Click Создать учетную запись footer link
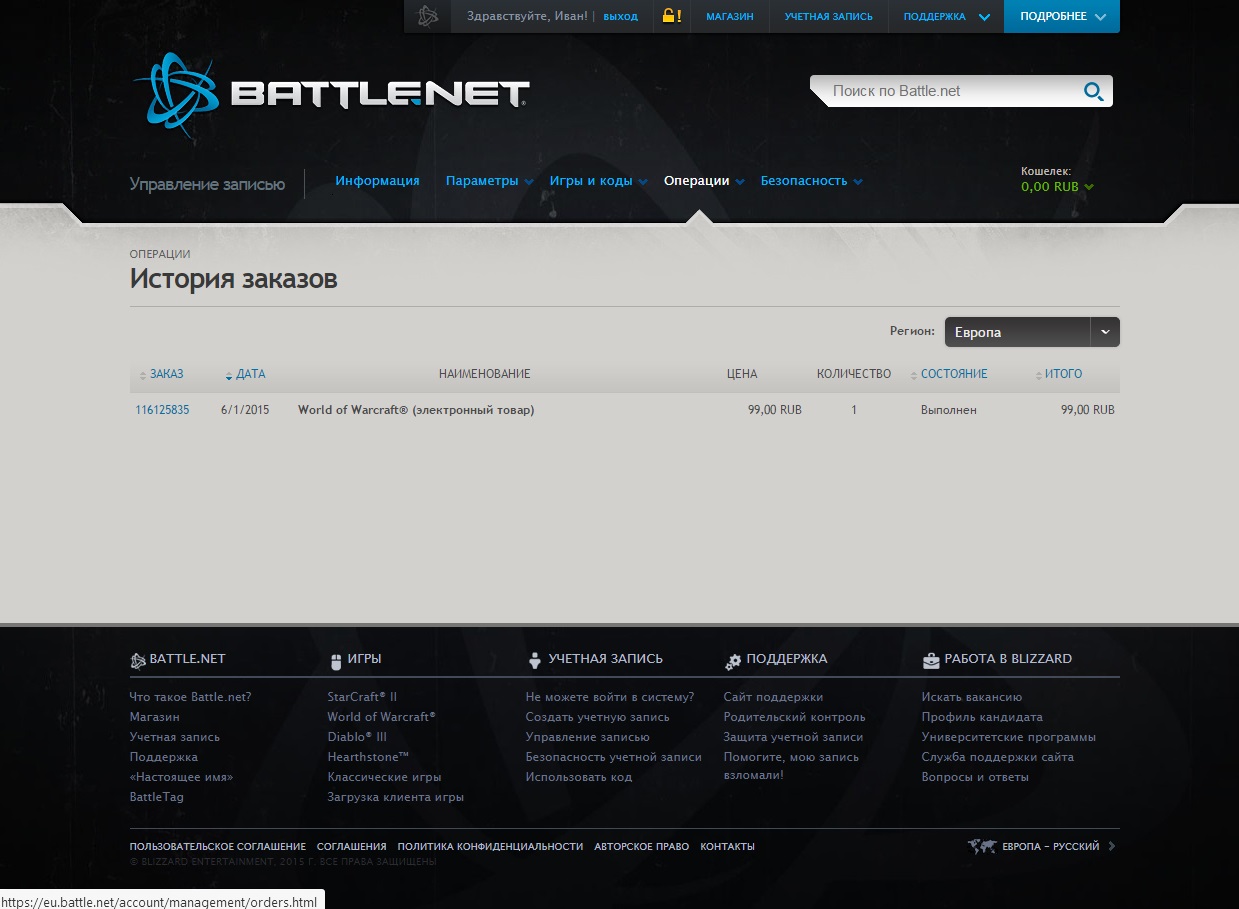Image resolution: width=1239 pixels, height=909 pixels. [x=598, y=717]
